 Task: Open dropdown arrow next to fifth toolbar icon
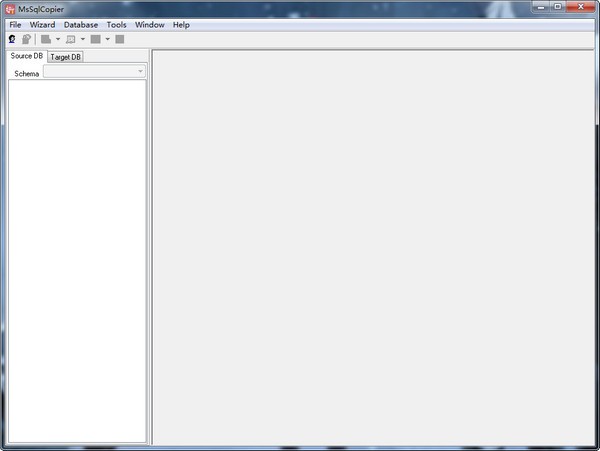(108, 40)
